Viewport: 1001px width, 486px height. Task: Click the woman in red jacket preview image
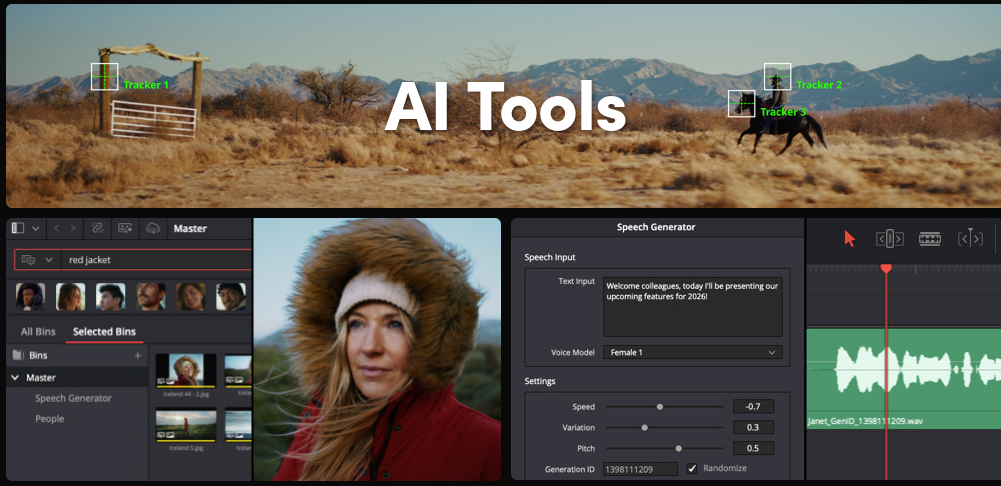377,349
